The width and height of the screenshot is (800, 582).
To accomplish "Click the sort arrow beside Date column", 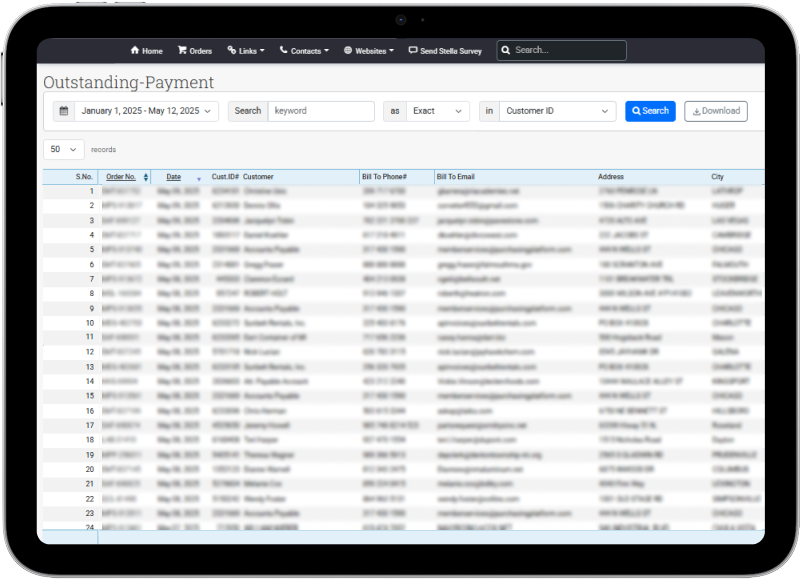I will click(x=199, y=178).
